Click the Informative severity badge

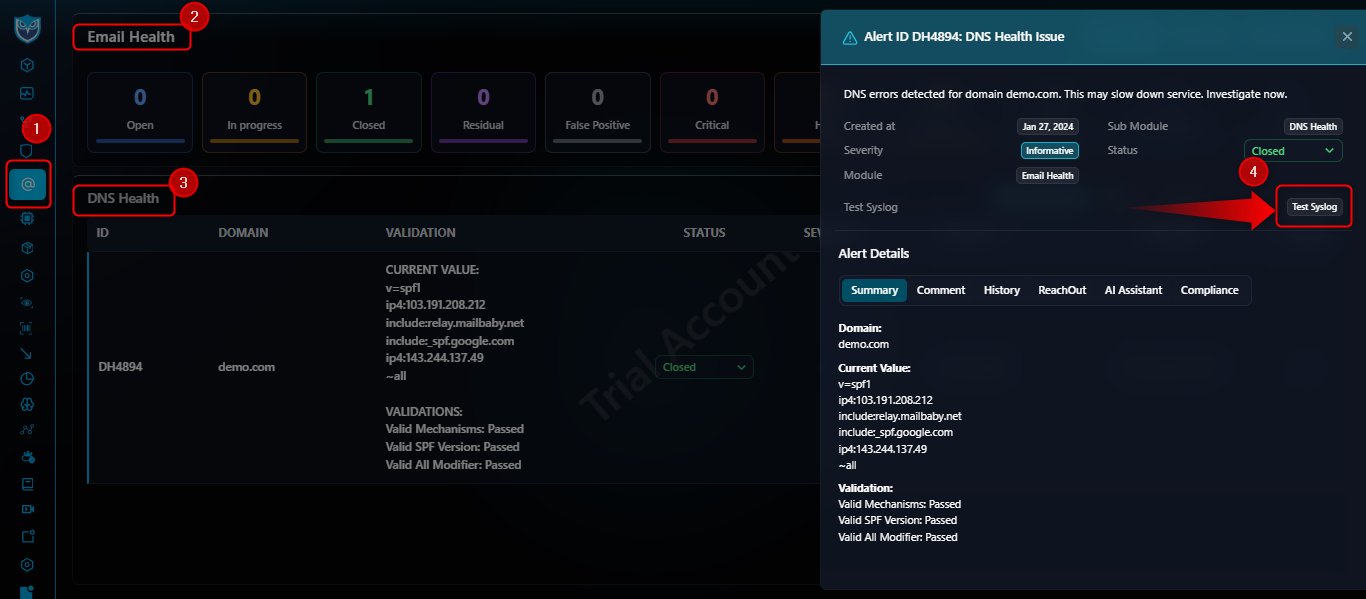point(1049,151)
